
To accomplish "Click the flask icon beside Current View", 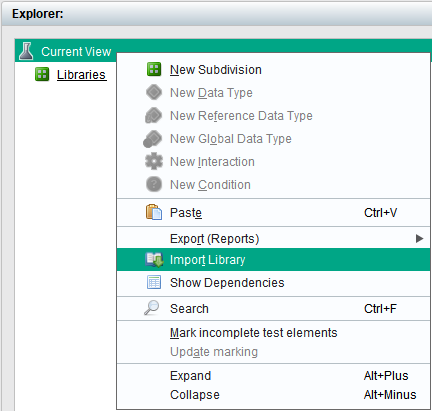I will (x=26, y=51).
